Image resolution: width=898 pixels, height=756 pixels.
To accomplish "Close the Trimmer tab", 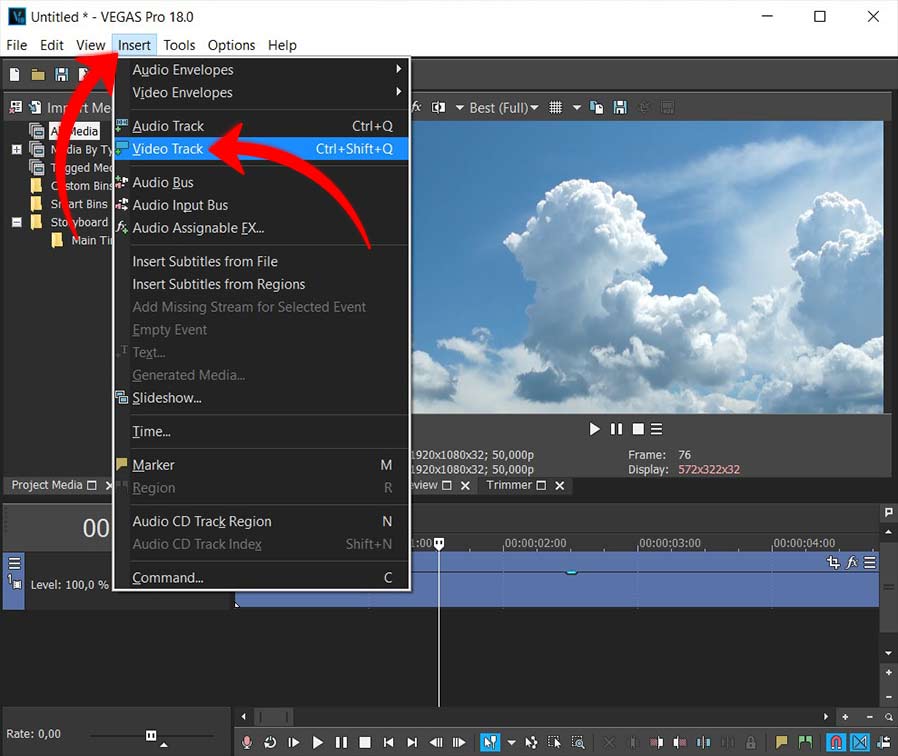I will tap(560, 486).
